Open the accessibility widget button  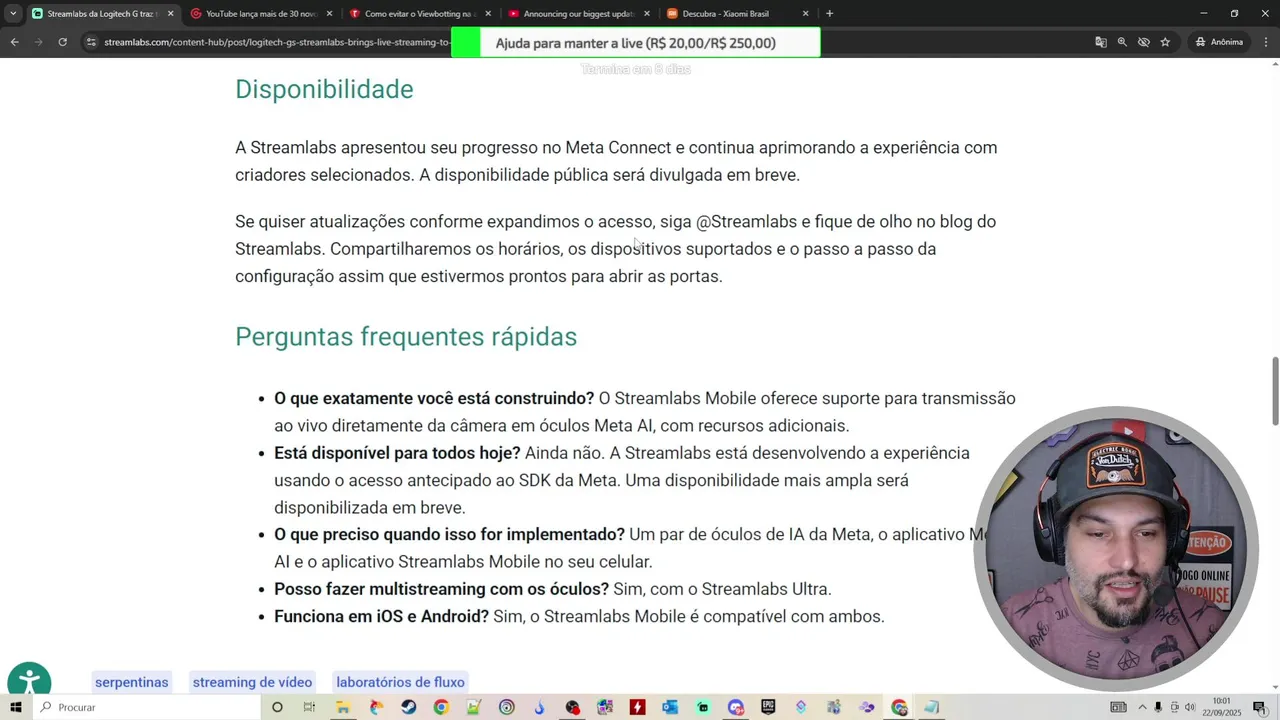tap(29, 683)
